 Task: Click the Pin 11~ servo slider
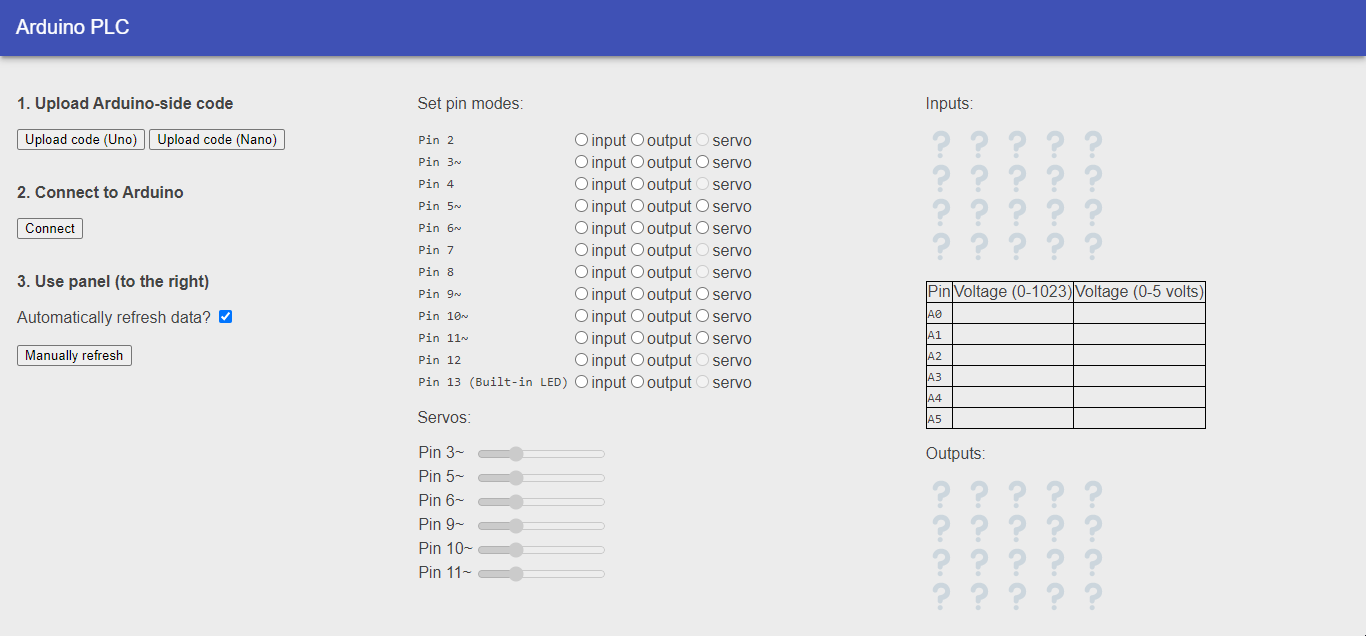click(541, 574)
